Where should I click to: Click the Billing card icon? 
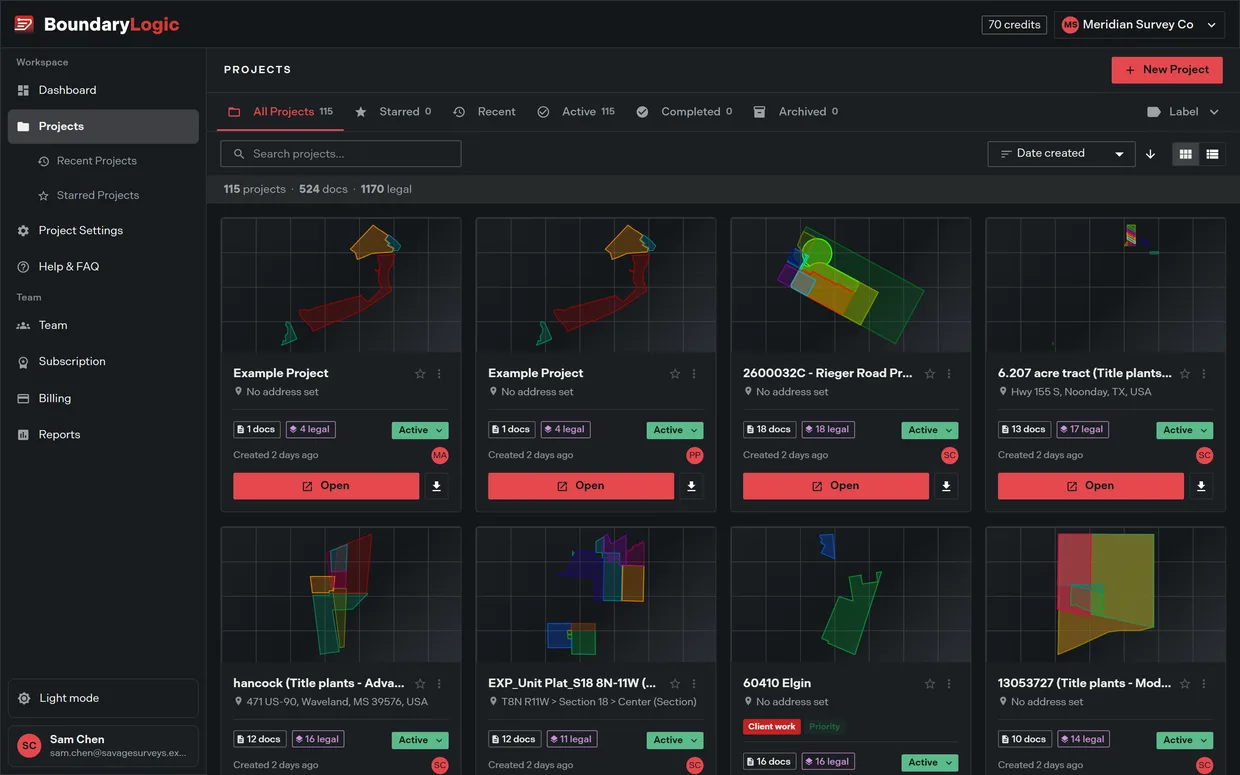coord(23,399)
